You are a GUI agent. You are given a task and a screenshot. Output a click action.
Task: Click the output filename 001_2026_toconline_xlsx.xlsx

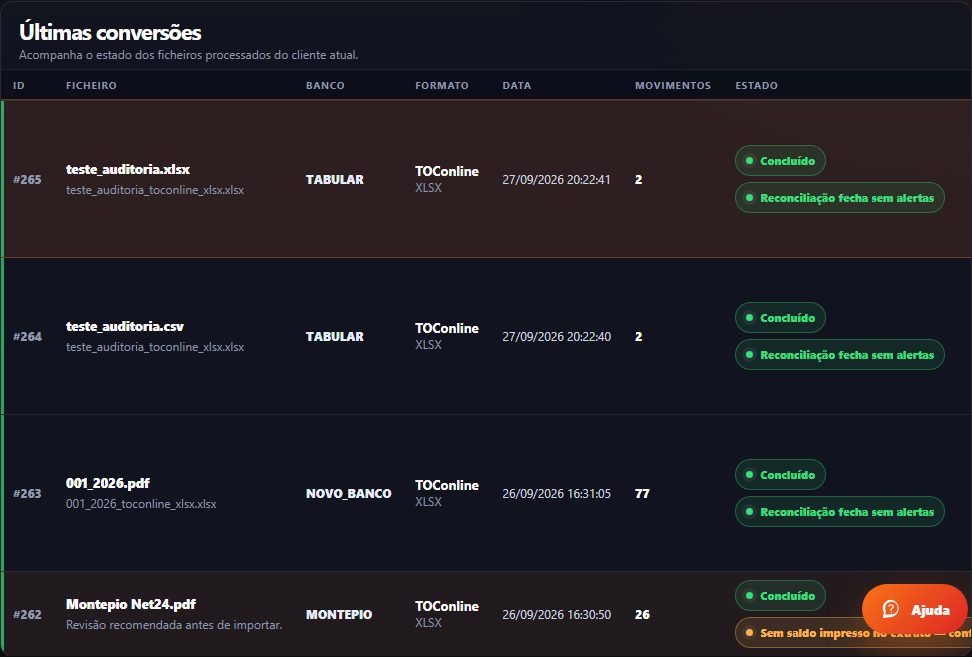click(141, 504)
